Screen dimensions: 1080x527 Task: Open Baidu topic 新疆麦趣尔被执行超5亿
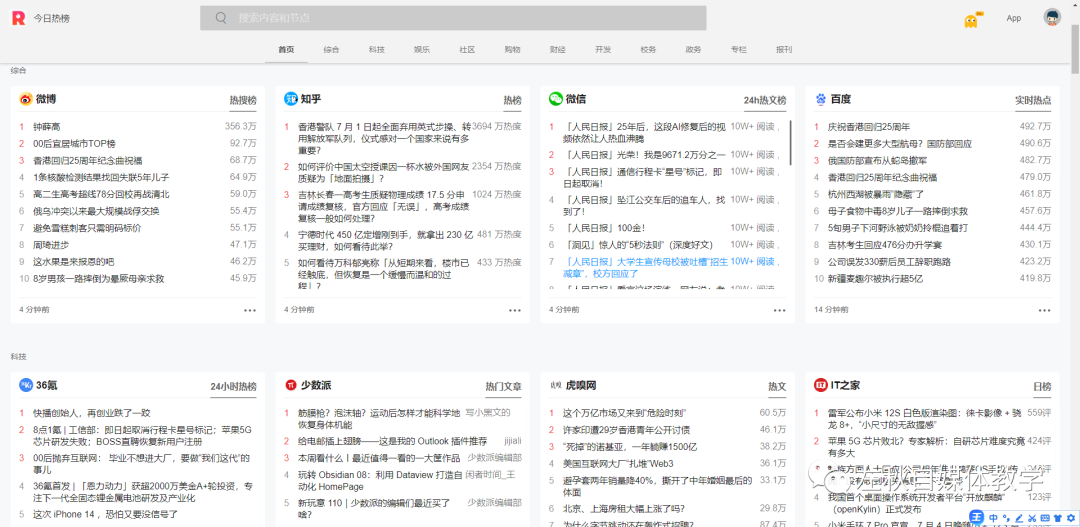click(x=875, y=279)
